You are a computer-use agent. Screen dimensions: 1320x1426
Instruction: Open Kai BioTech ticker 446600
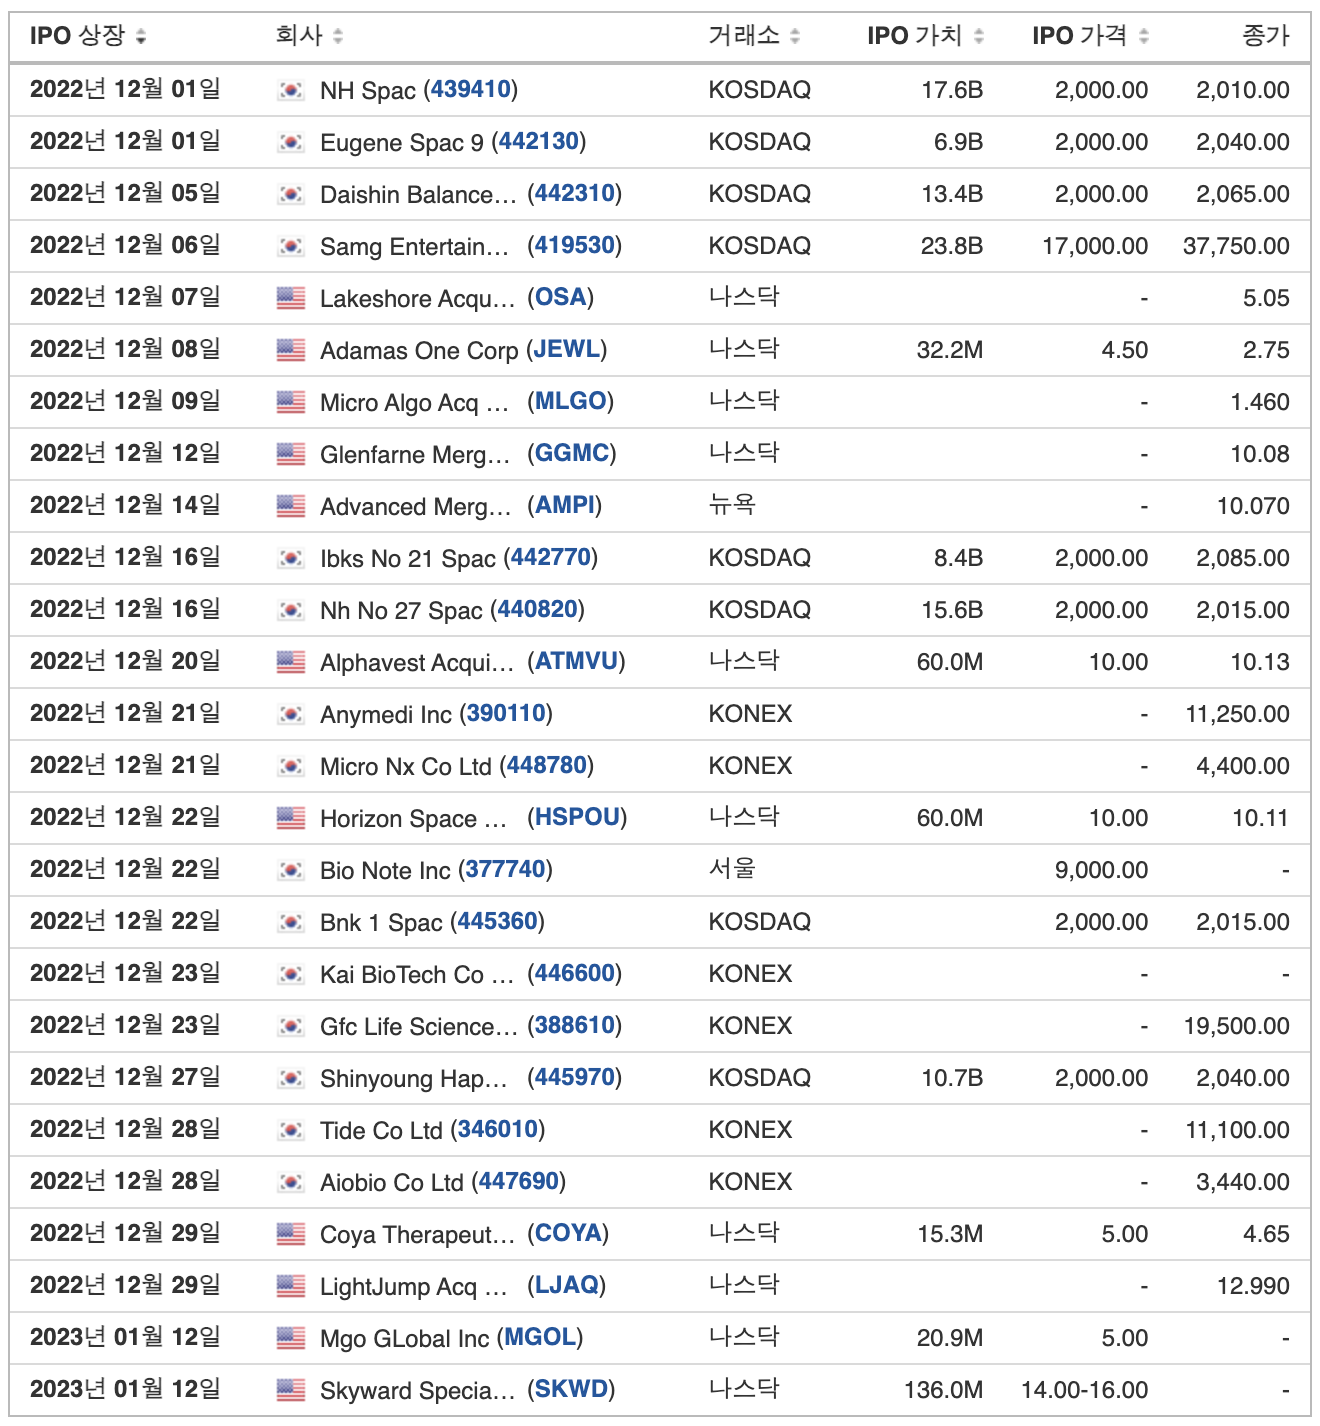point(575,973)
